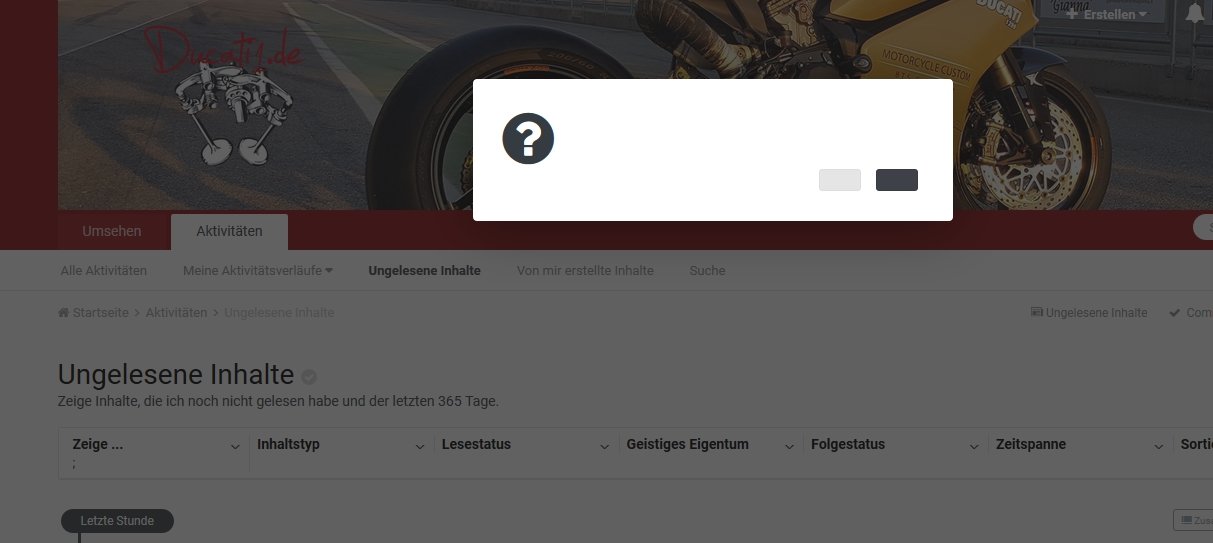Switch to the Umsehen tab
Viewport: 1213px width, 543px height.
[112, 231]
